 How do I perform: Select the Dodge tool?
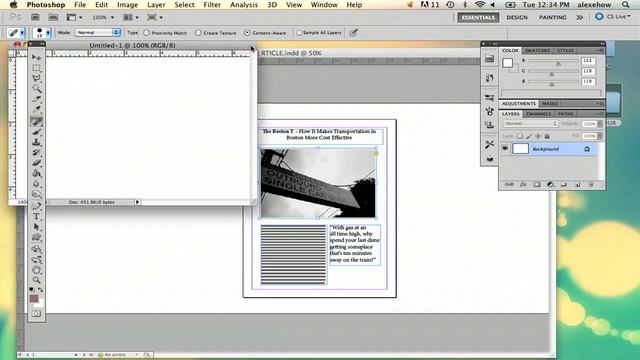pyautogui.click(x=36, y=194)
